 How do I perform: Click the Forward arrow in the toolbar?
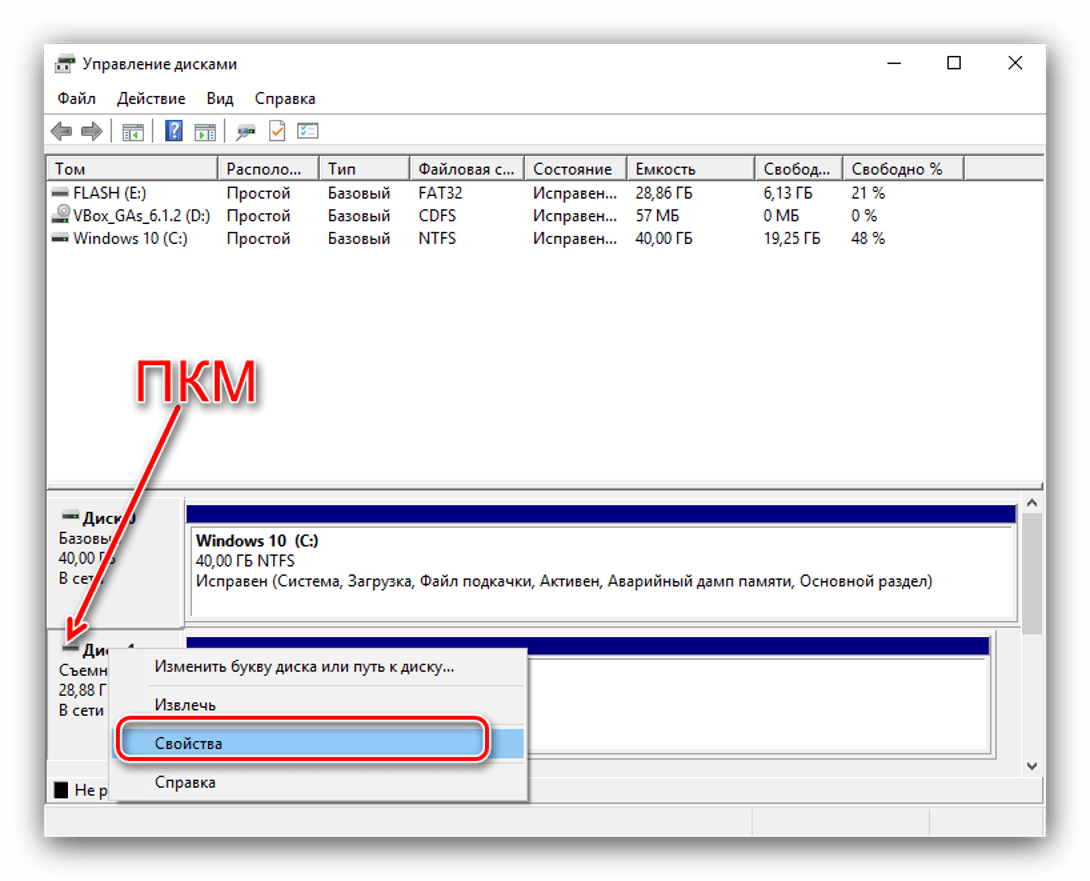pyautogui.click(x=92, y=131)
